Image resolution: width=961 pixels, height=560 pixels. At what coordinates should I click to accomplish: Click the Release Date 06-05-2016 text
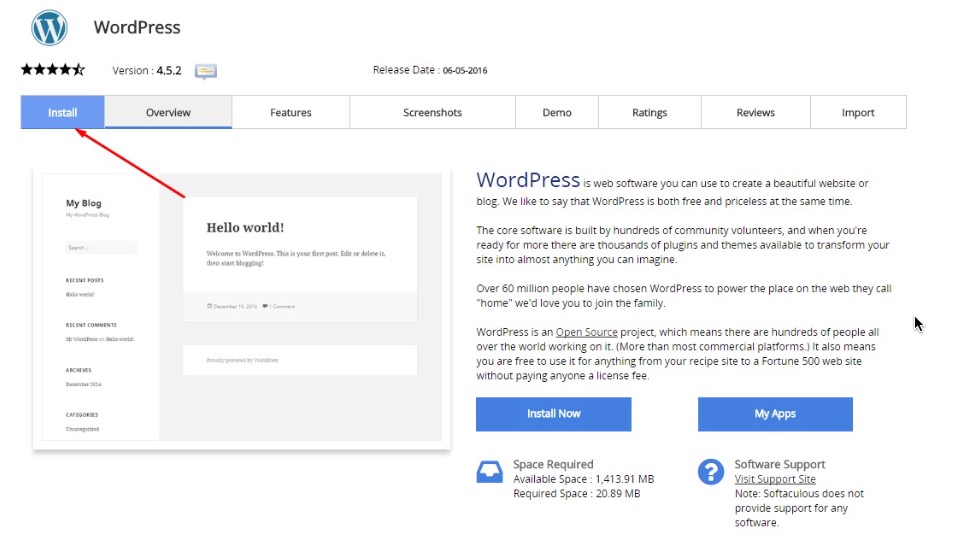click(430, 70)
